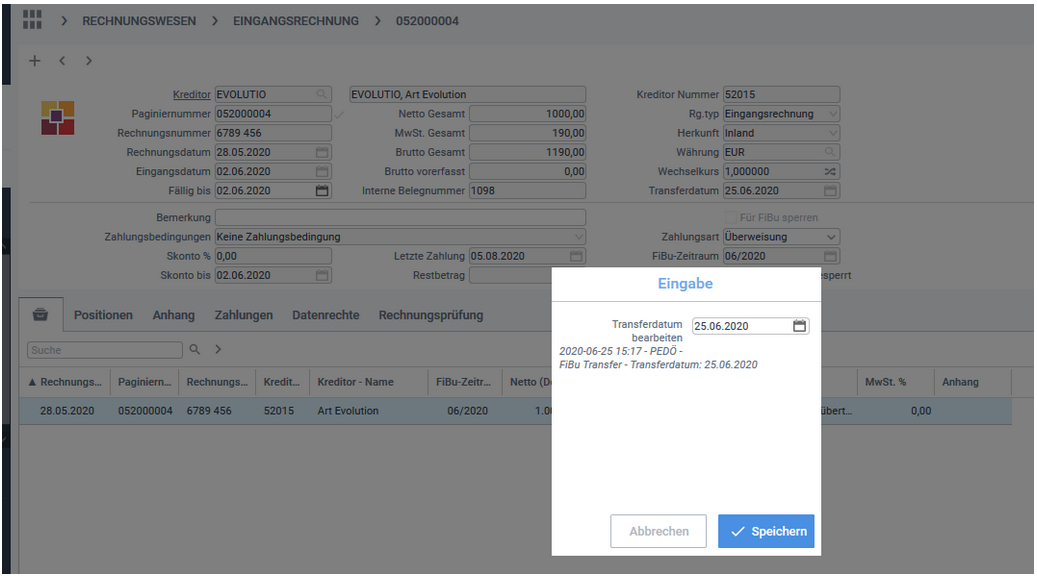Viewport: 1037px width, 576px height.
Task: Go to previous record with left arrow
Action: point(62,61)
